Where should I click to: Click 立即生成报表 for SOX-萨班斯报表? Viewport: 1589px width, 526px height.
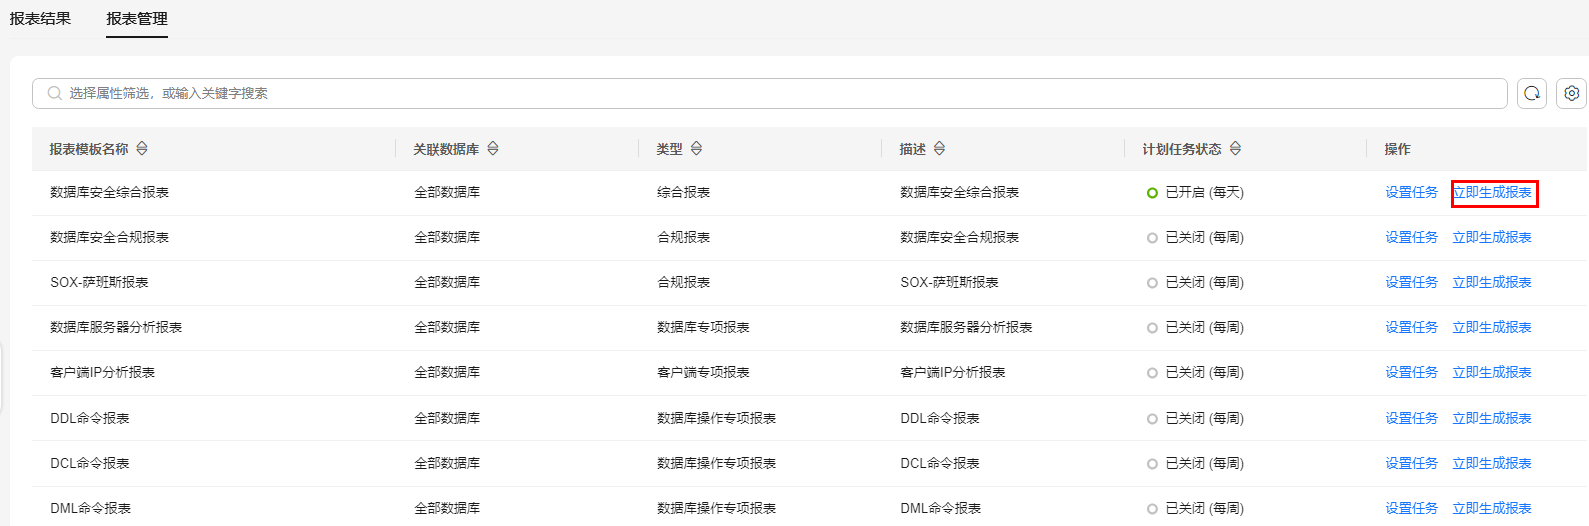[1492, 282]
